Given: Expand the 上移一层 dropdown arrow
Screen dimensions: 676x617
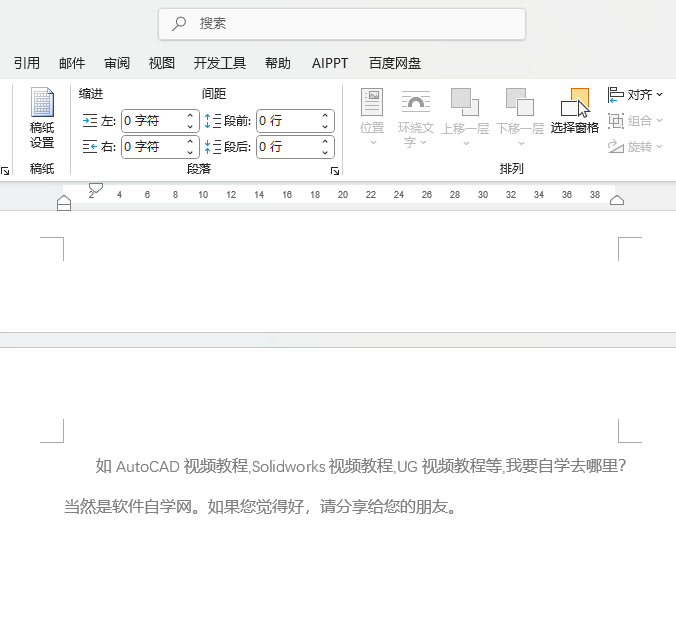Looking at the screenshot, I should [x=466, y=143].
